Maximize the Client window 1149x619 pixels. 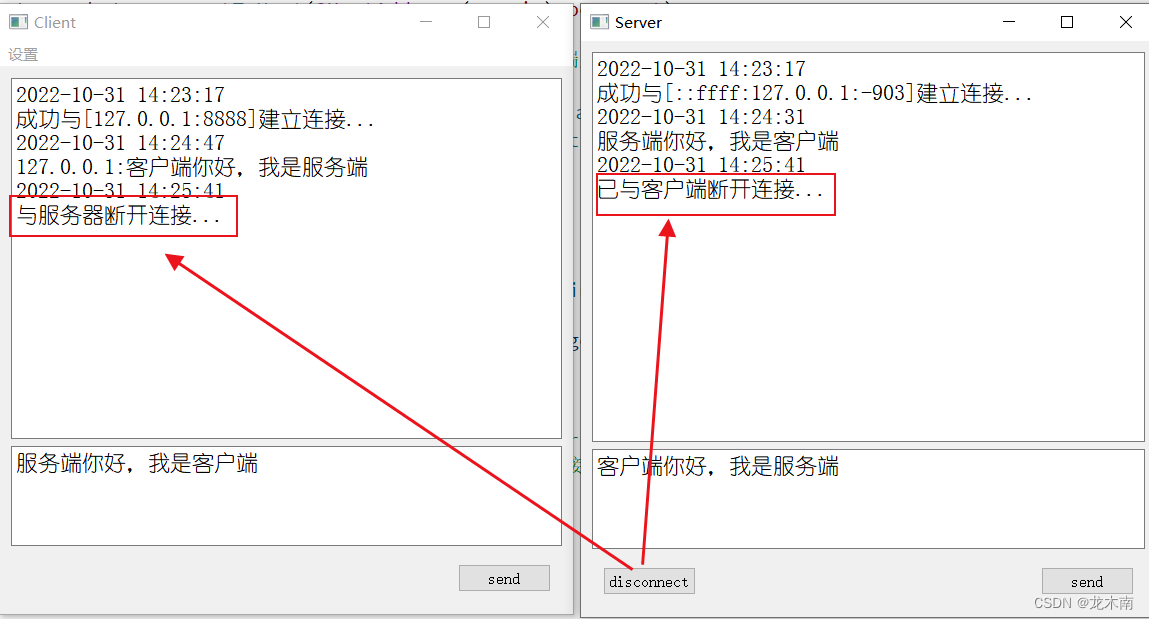pos(484,22)
